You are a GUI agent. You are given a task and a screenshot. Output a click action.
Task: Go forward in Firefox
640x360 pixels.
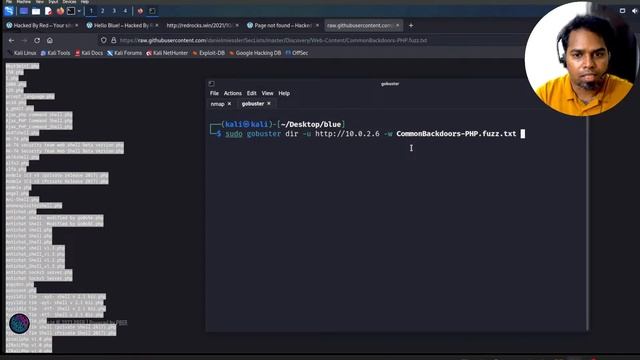[24, 40]
